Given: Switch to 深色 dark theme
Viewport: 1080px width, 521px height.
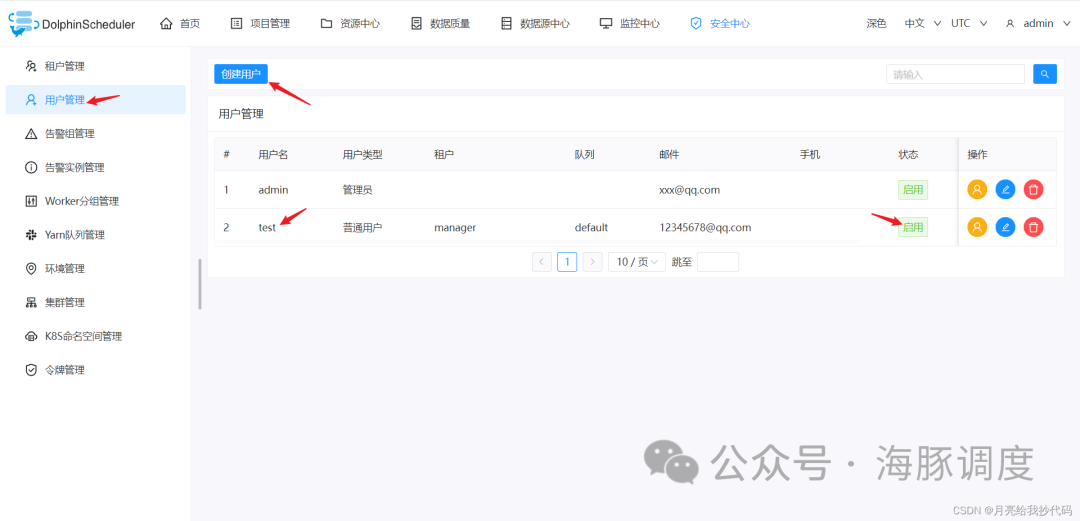Looking at the screenshot, I should pos(876,23).
